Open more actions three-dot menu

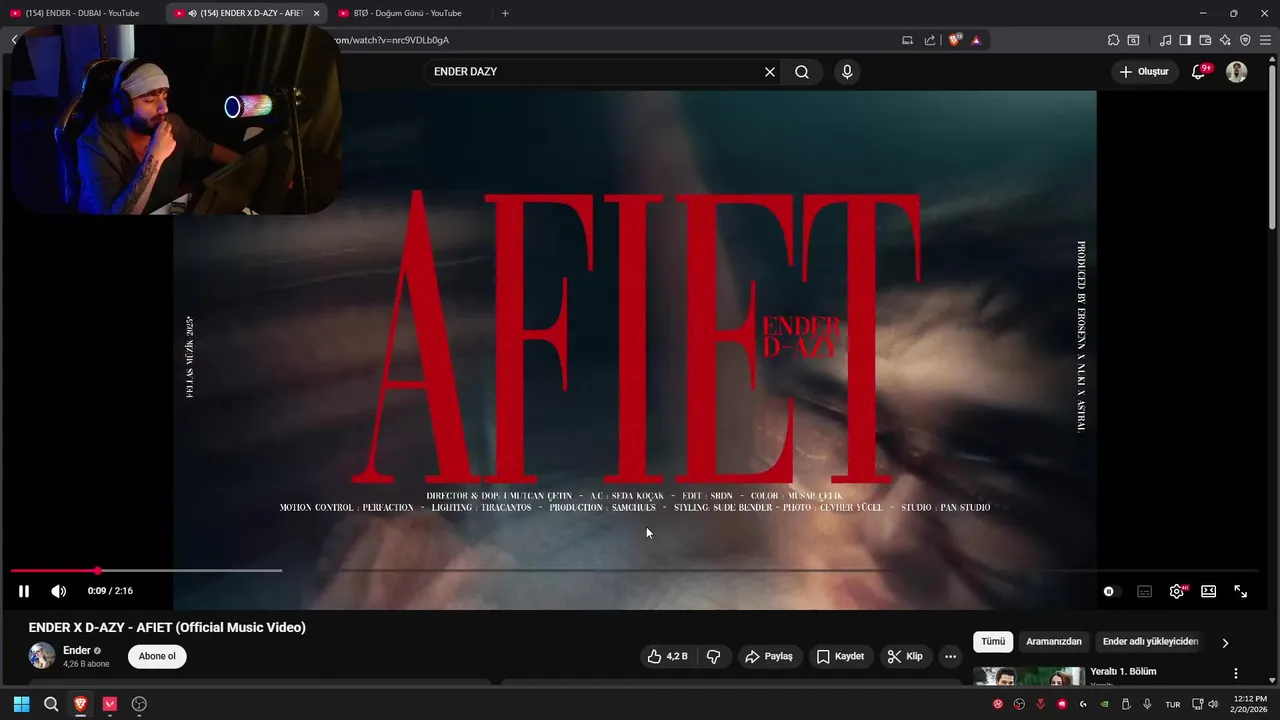click(x=950, y=656)
